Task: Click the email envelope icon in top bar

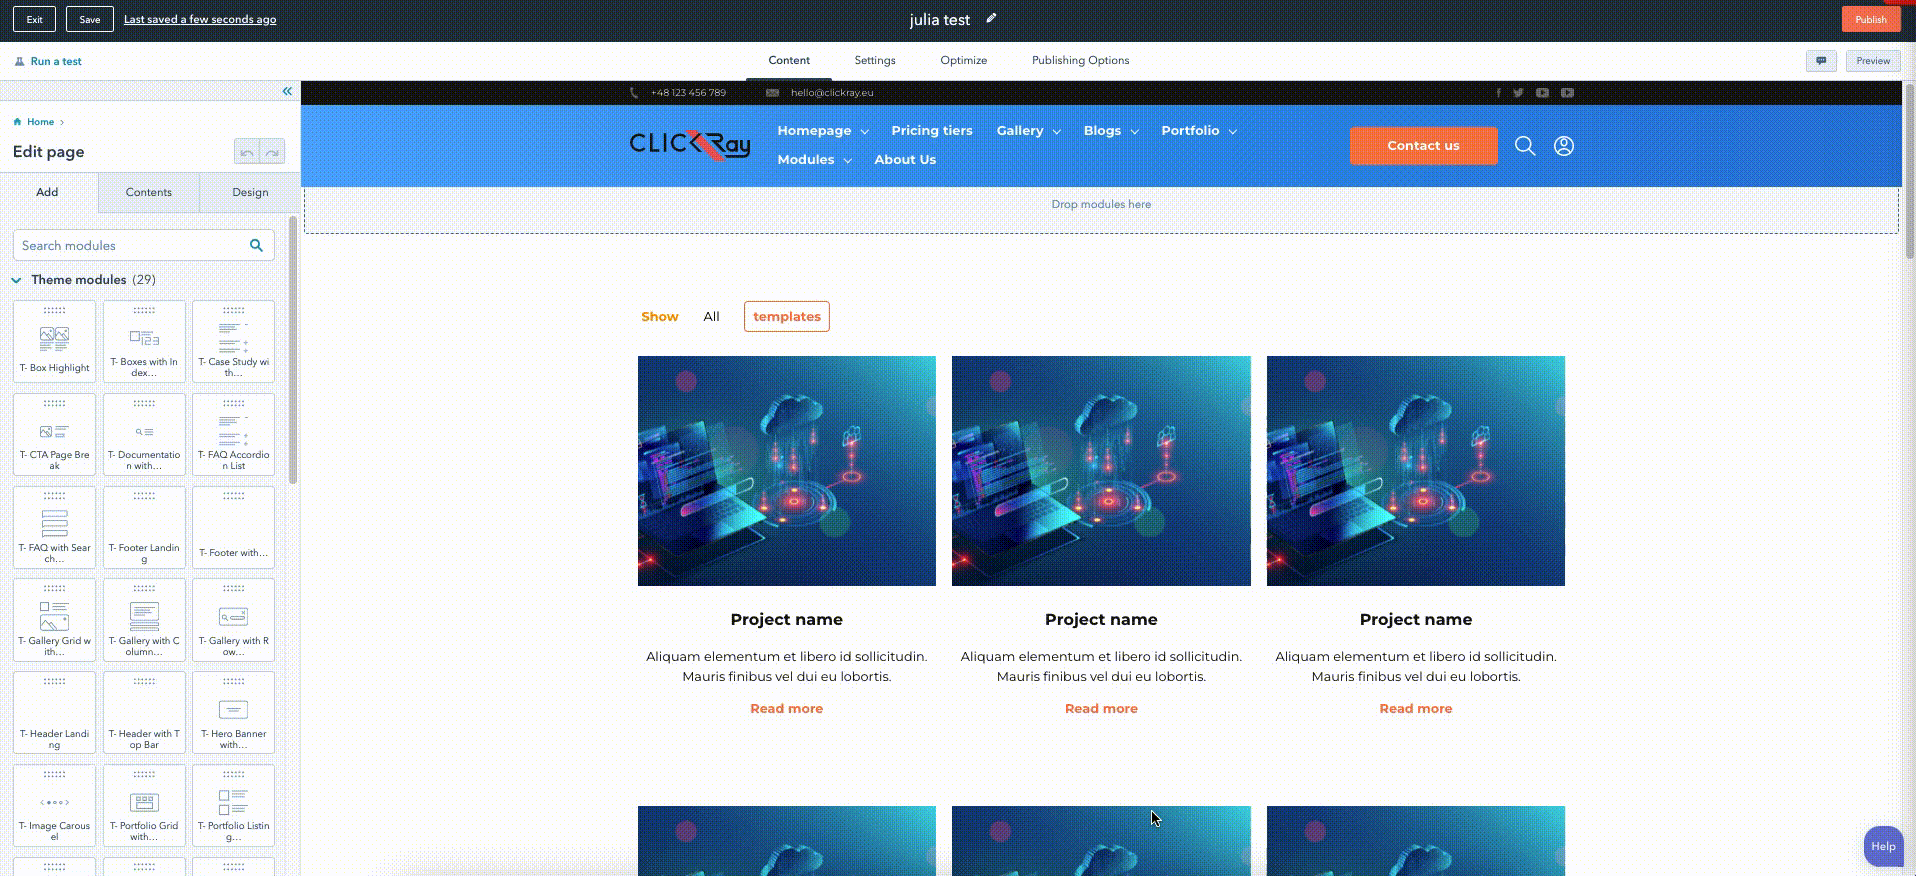Action: [x=772, y=93]
